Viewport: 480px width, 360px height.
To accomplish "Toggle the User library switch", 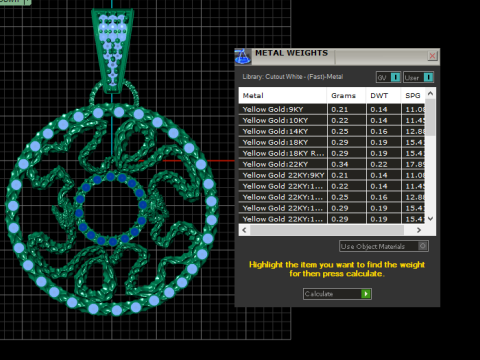I will pos(418,77).
